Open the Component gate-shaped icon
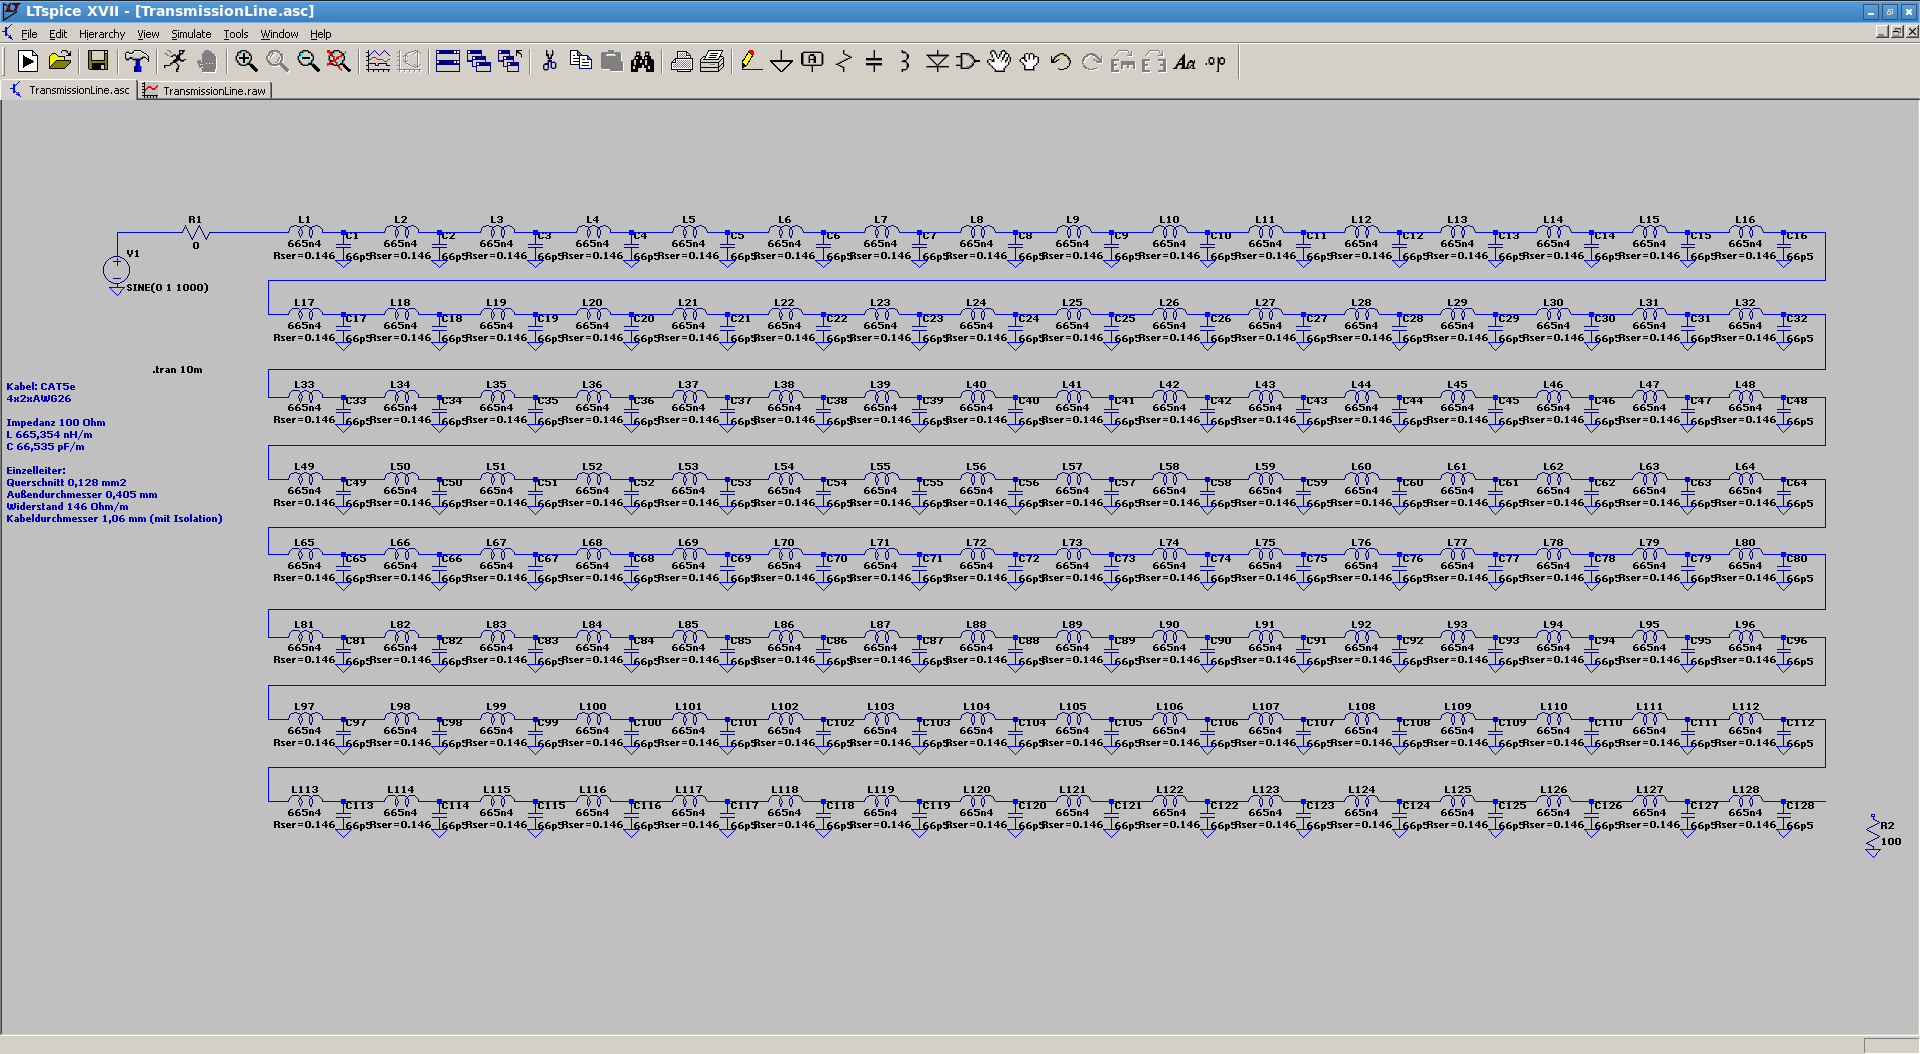 [968, 62]
